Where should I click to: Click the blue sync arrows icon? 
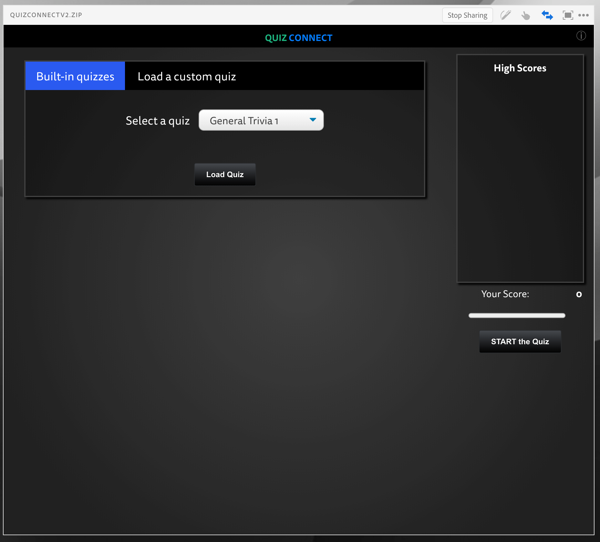click(547, 15)
